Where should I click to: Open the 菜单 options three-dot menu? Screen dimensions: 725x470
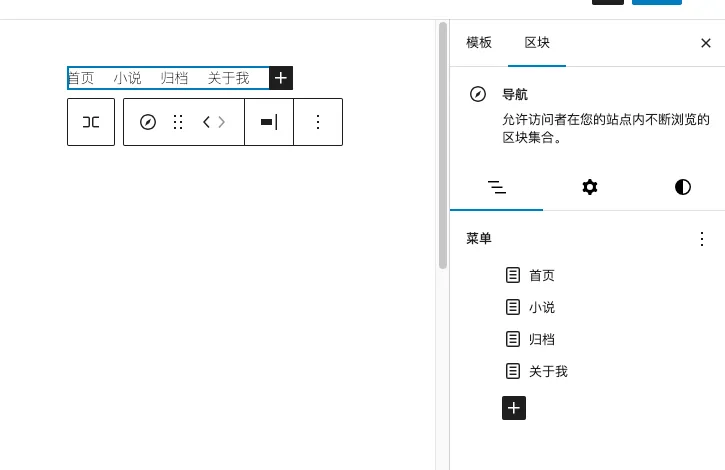tap(702, 239)
